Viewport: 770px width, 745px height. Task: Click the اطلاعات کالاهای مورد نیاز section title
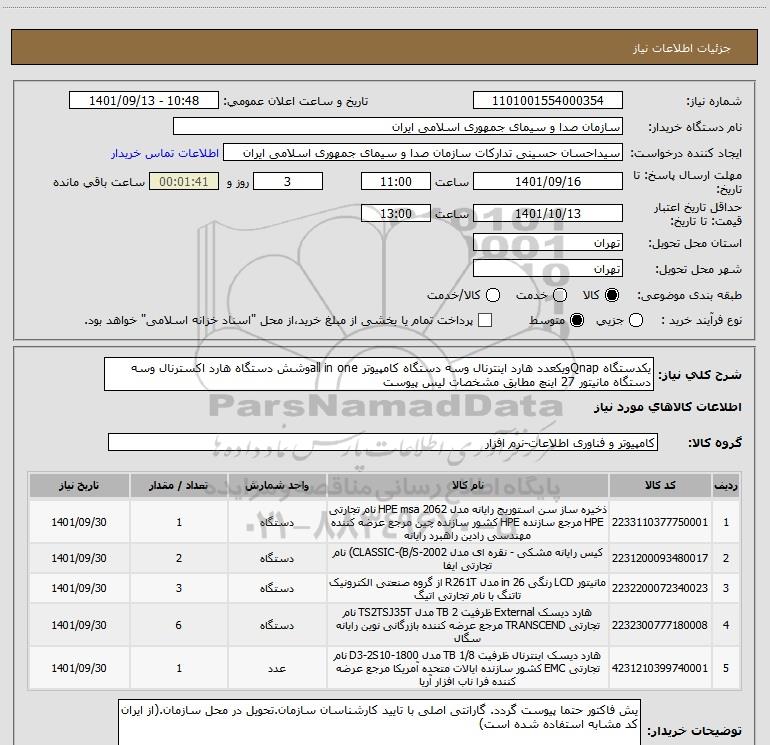click(667, 408)
